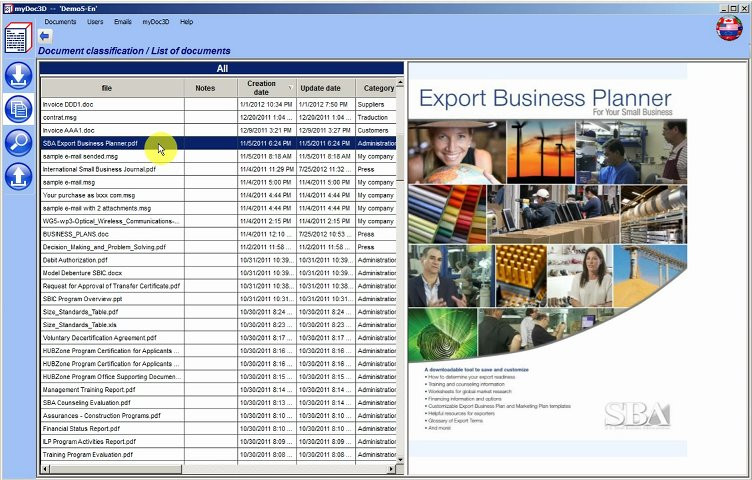Click the Creation date column header

[x=267, y=88]
